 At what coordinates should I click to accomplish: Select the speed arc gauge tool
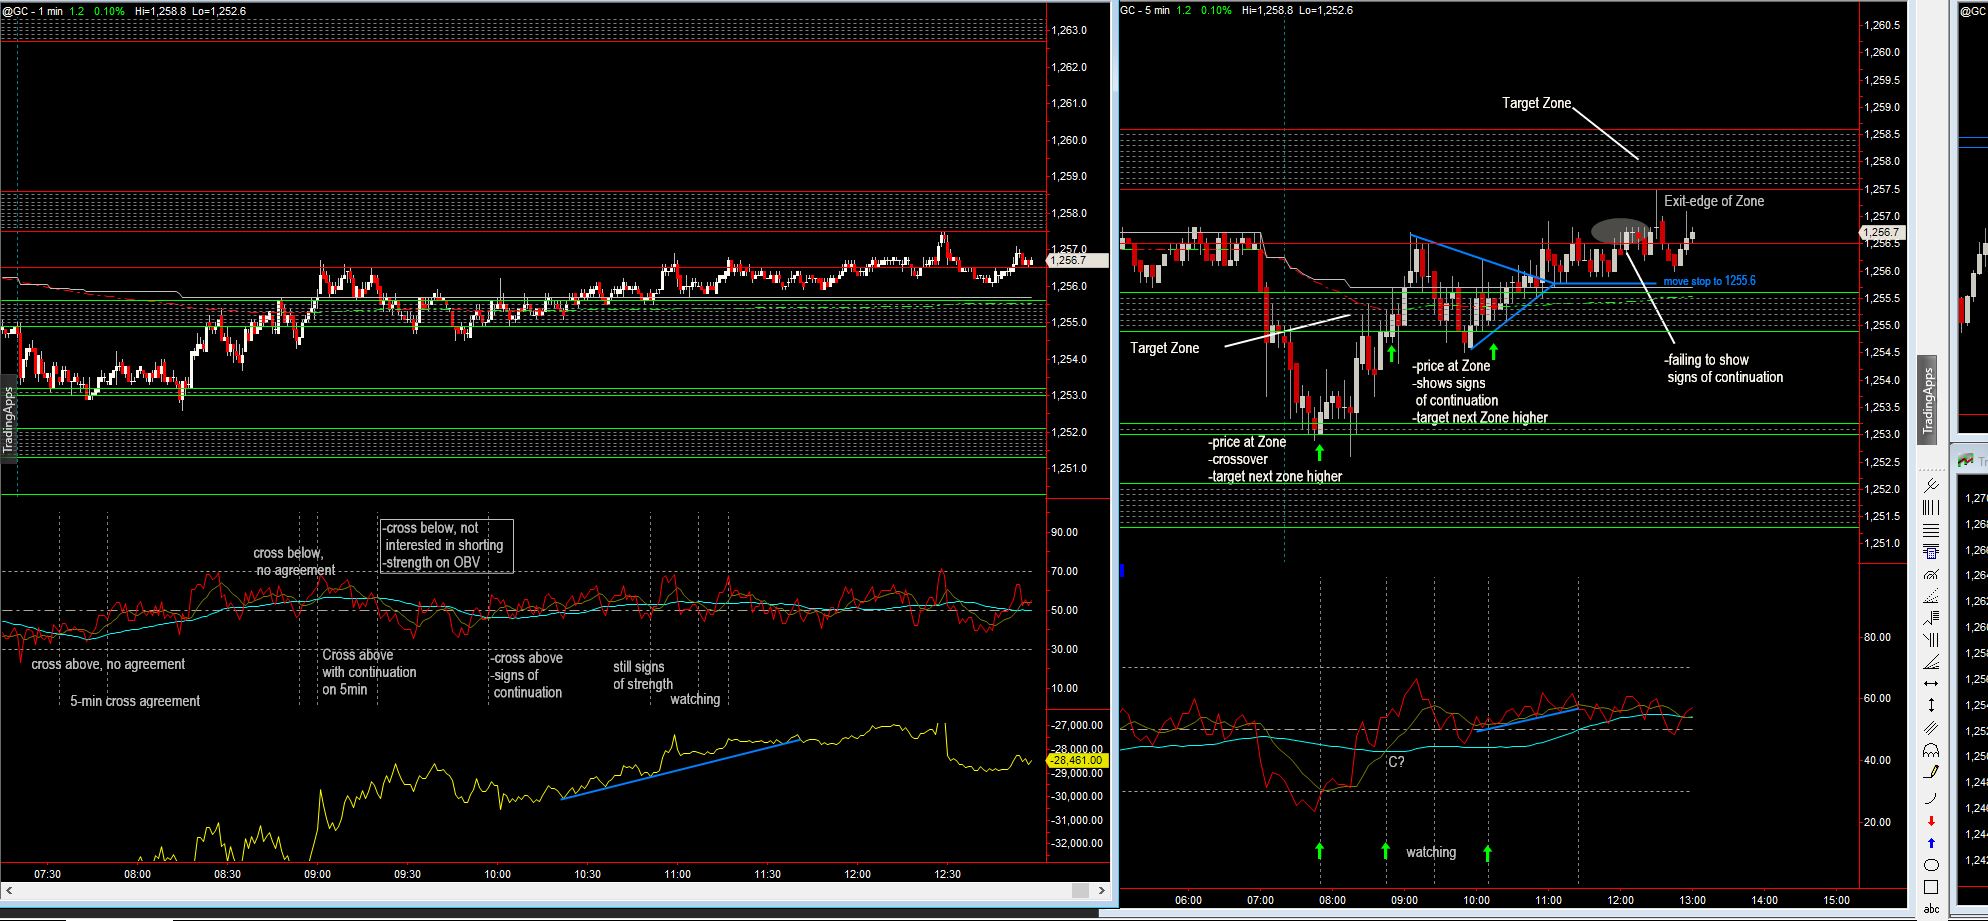pyautogui.click(x=1931, y=574)
